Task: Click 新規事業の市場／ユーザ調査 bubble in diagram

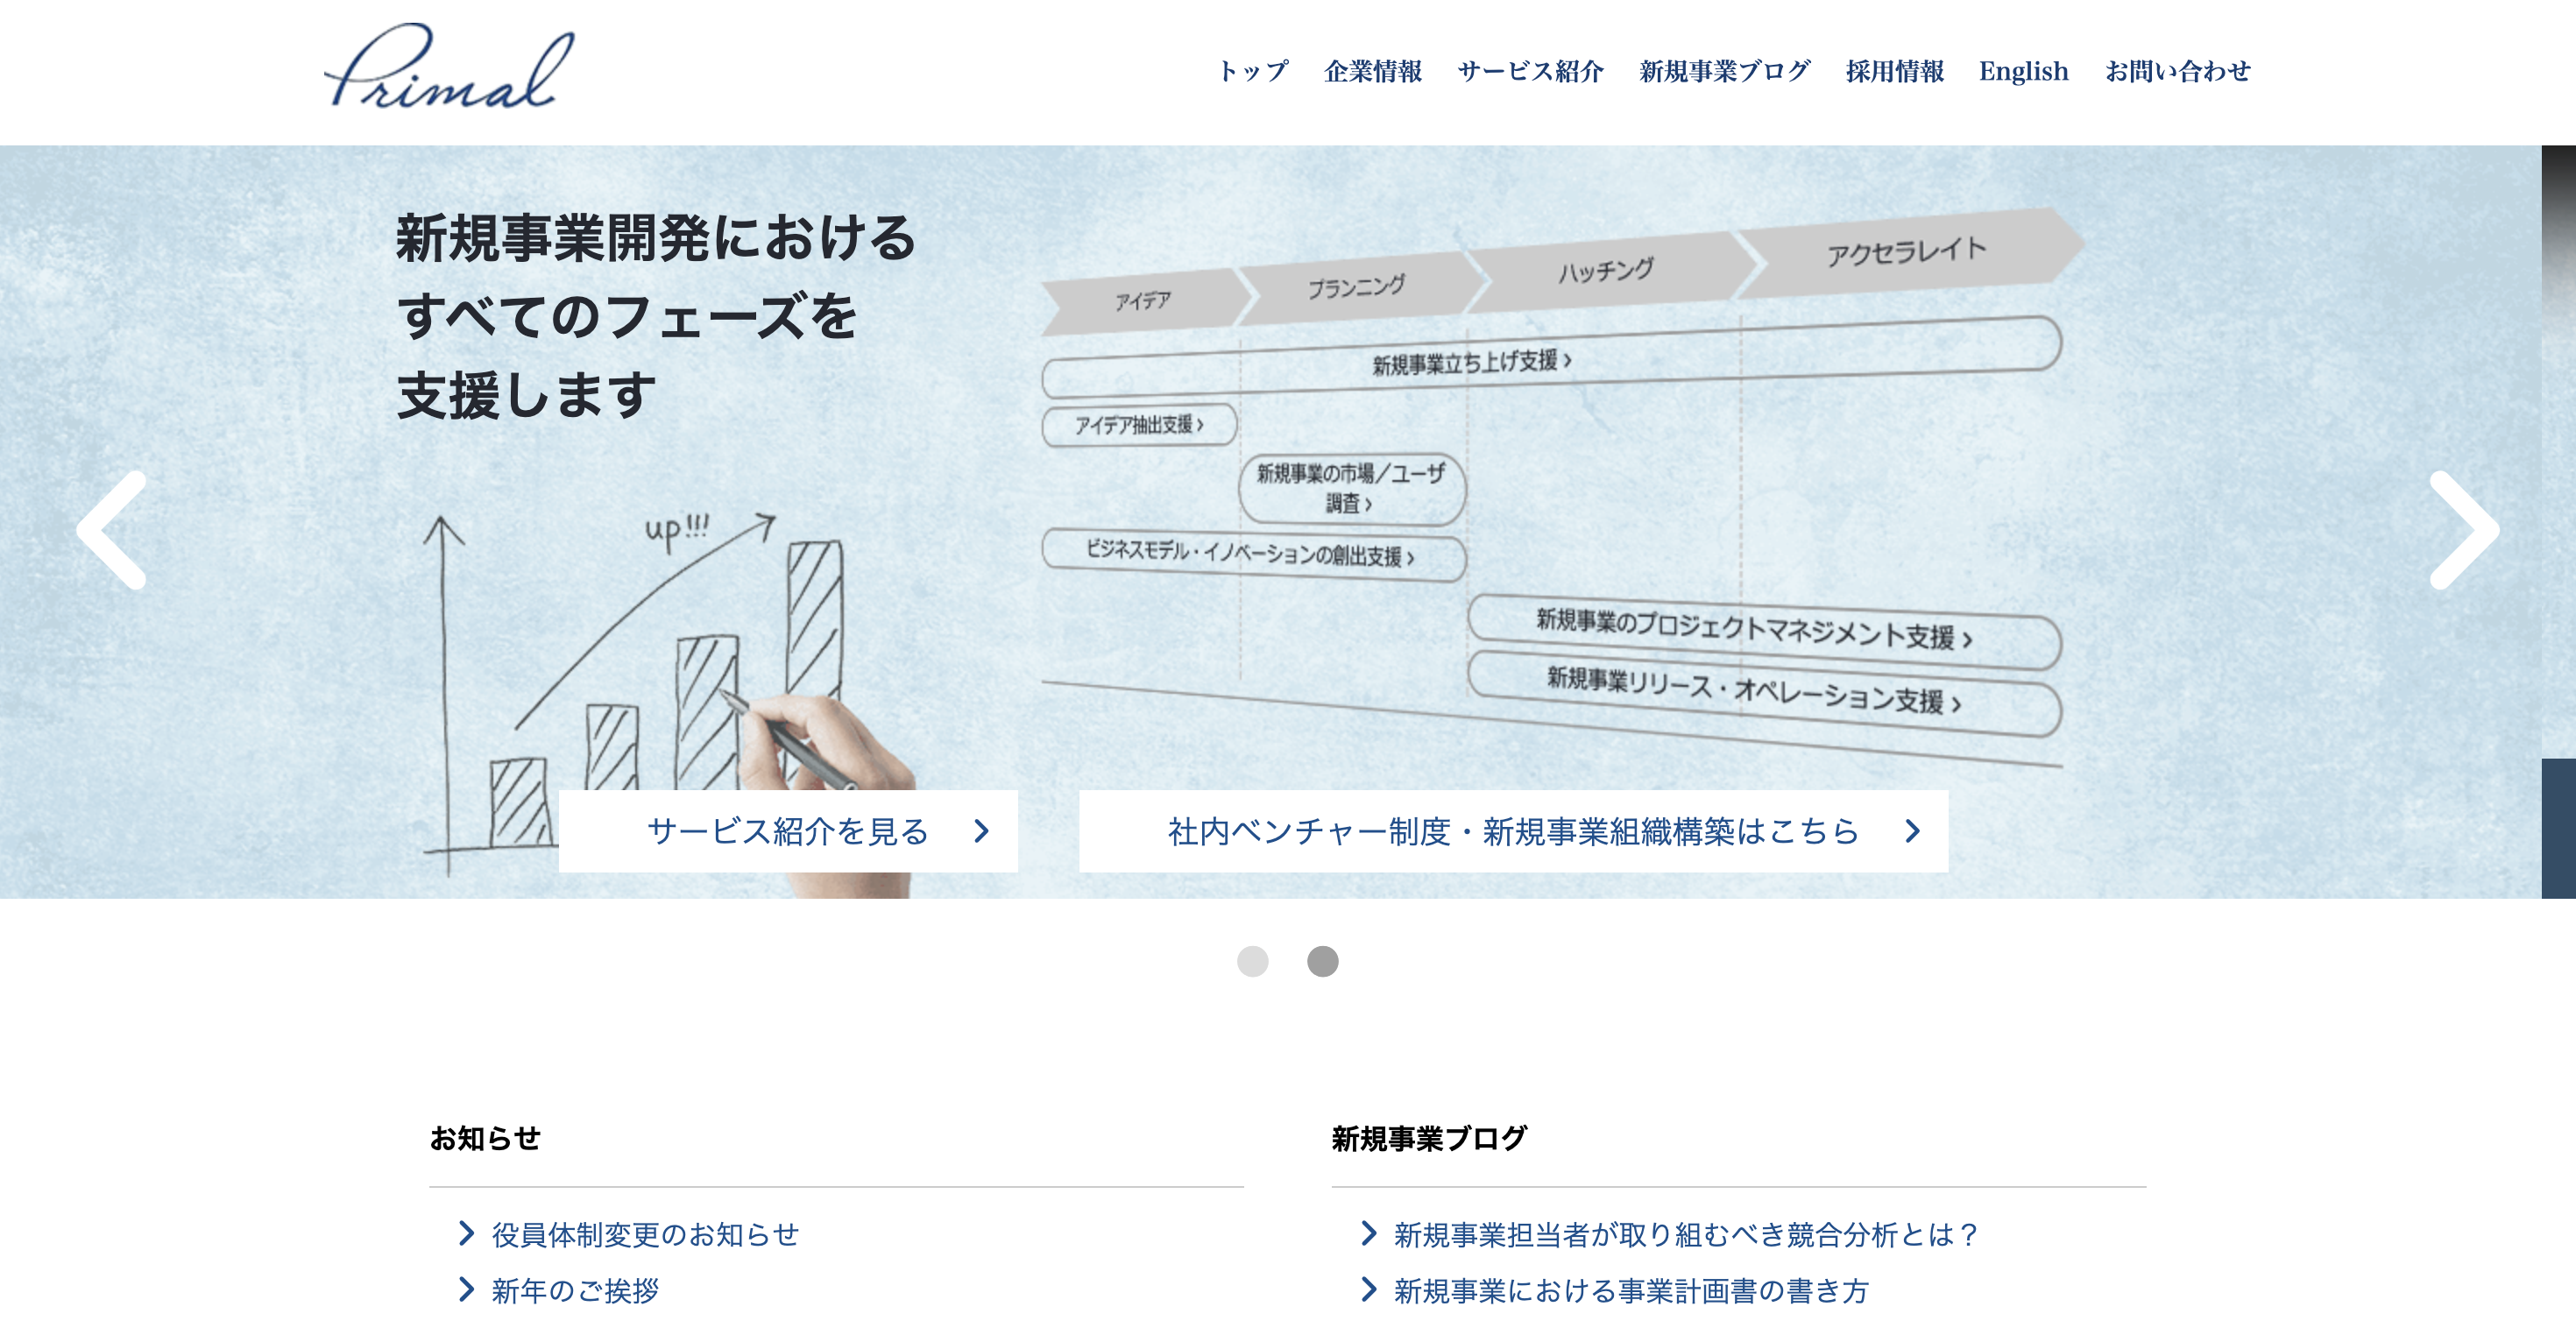Action: 1352,490
